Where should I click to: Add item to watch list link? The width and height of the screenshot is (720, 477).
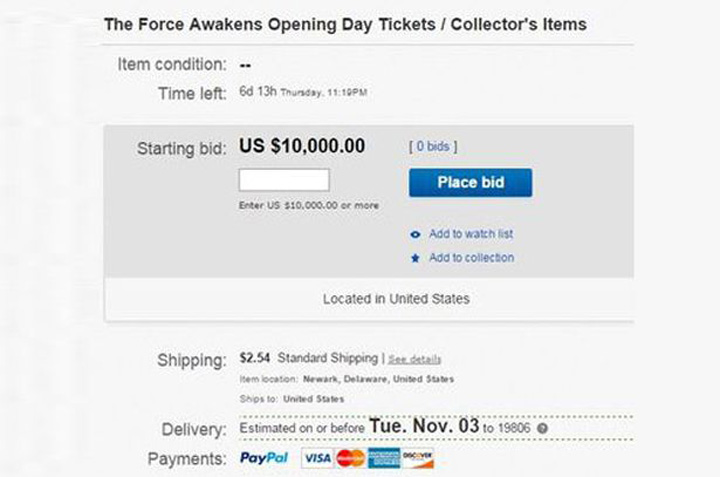pyautogui.click(x=471, y=234)
